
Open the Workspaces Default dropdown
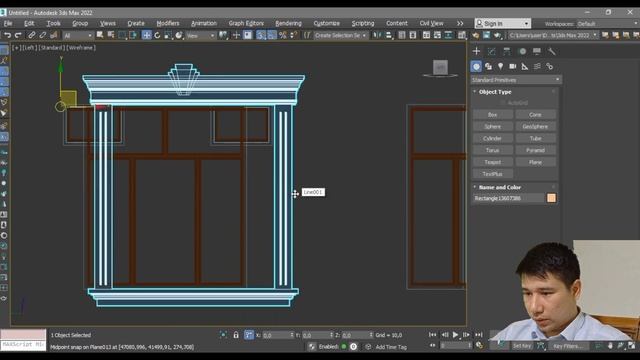[607, 24]
